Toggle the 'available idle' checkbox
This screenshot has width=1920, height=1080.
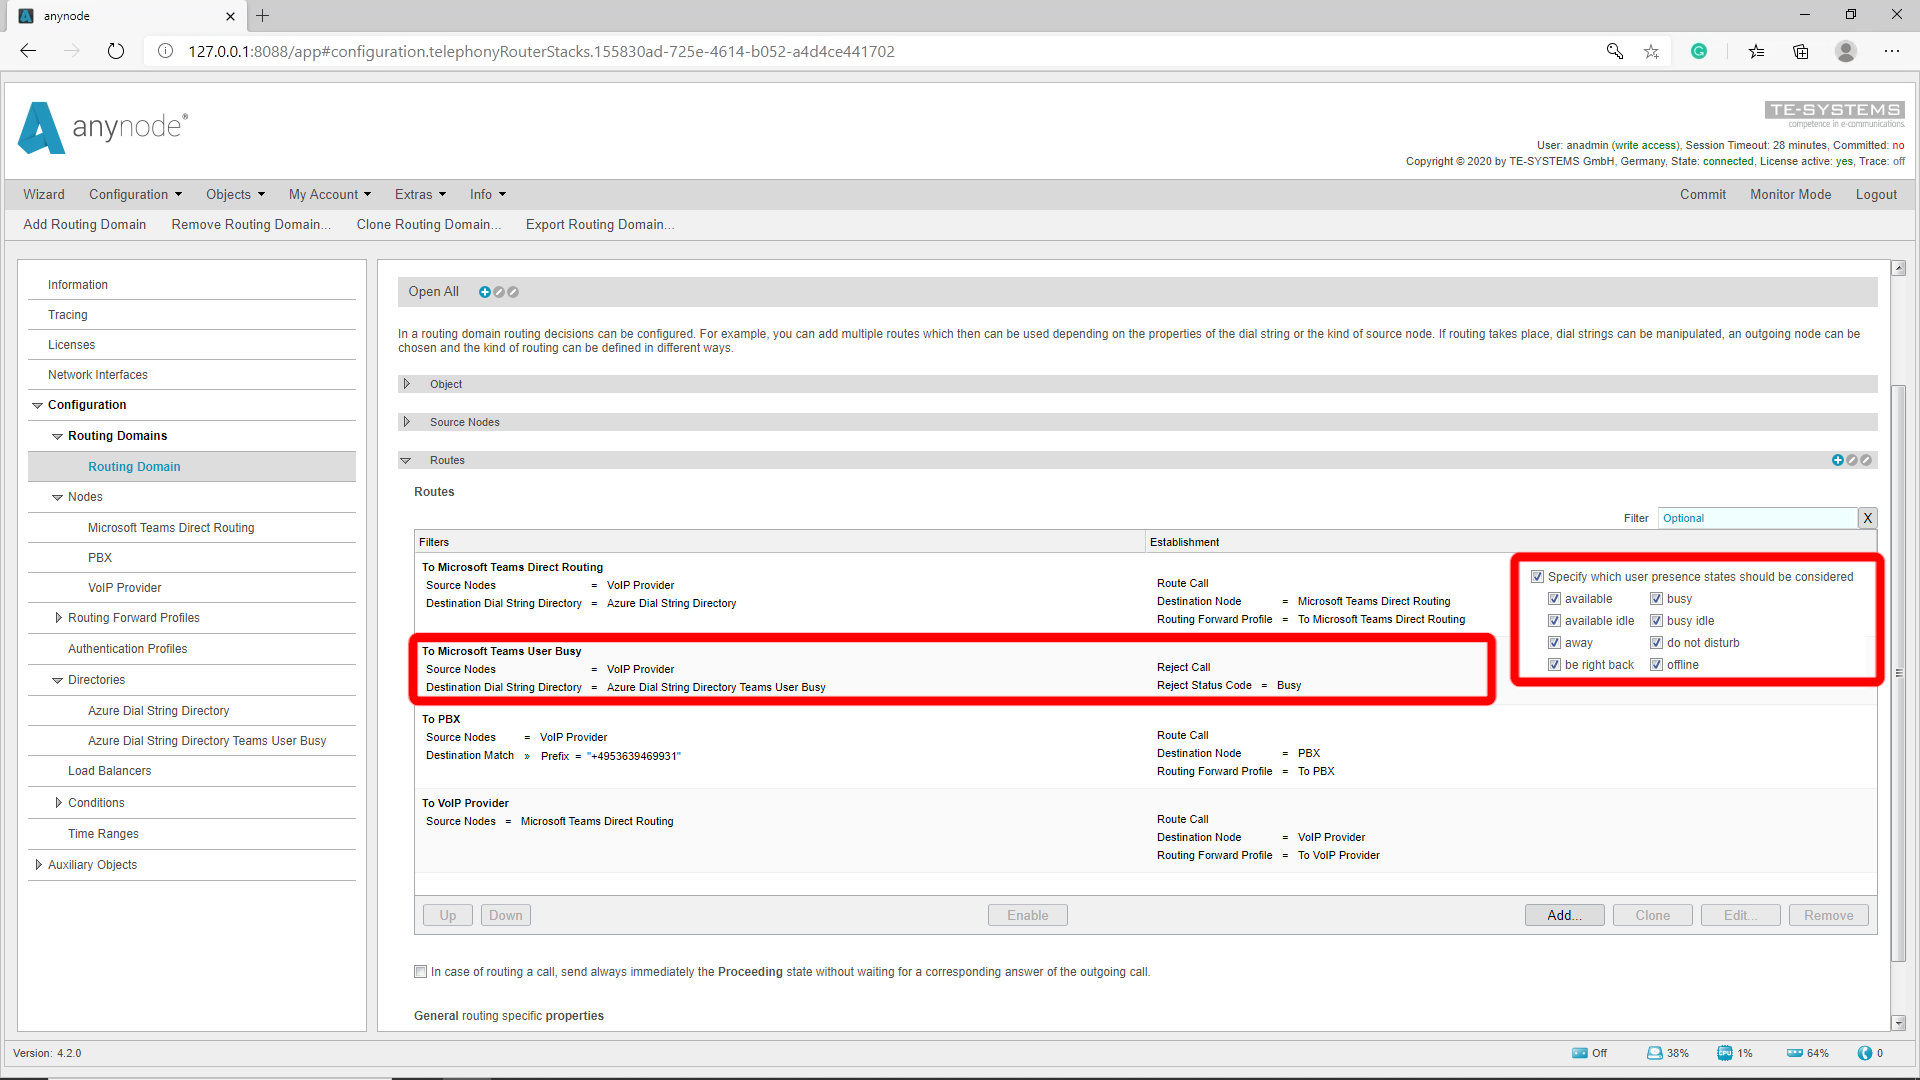click(1554, 621)
